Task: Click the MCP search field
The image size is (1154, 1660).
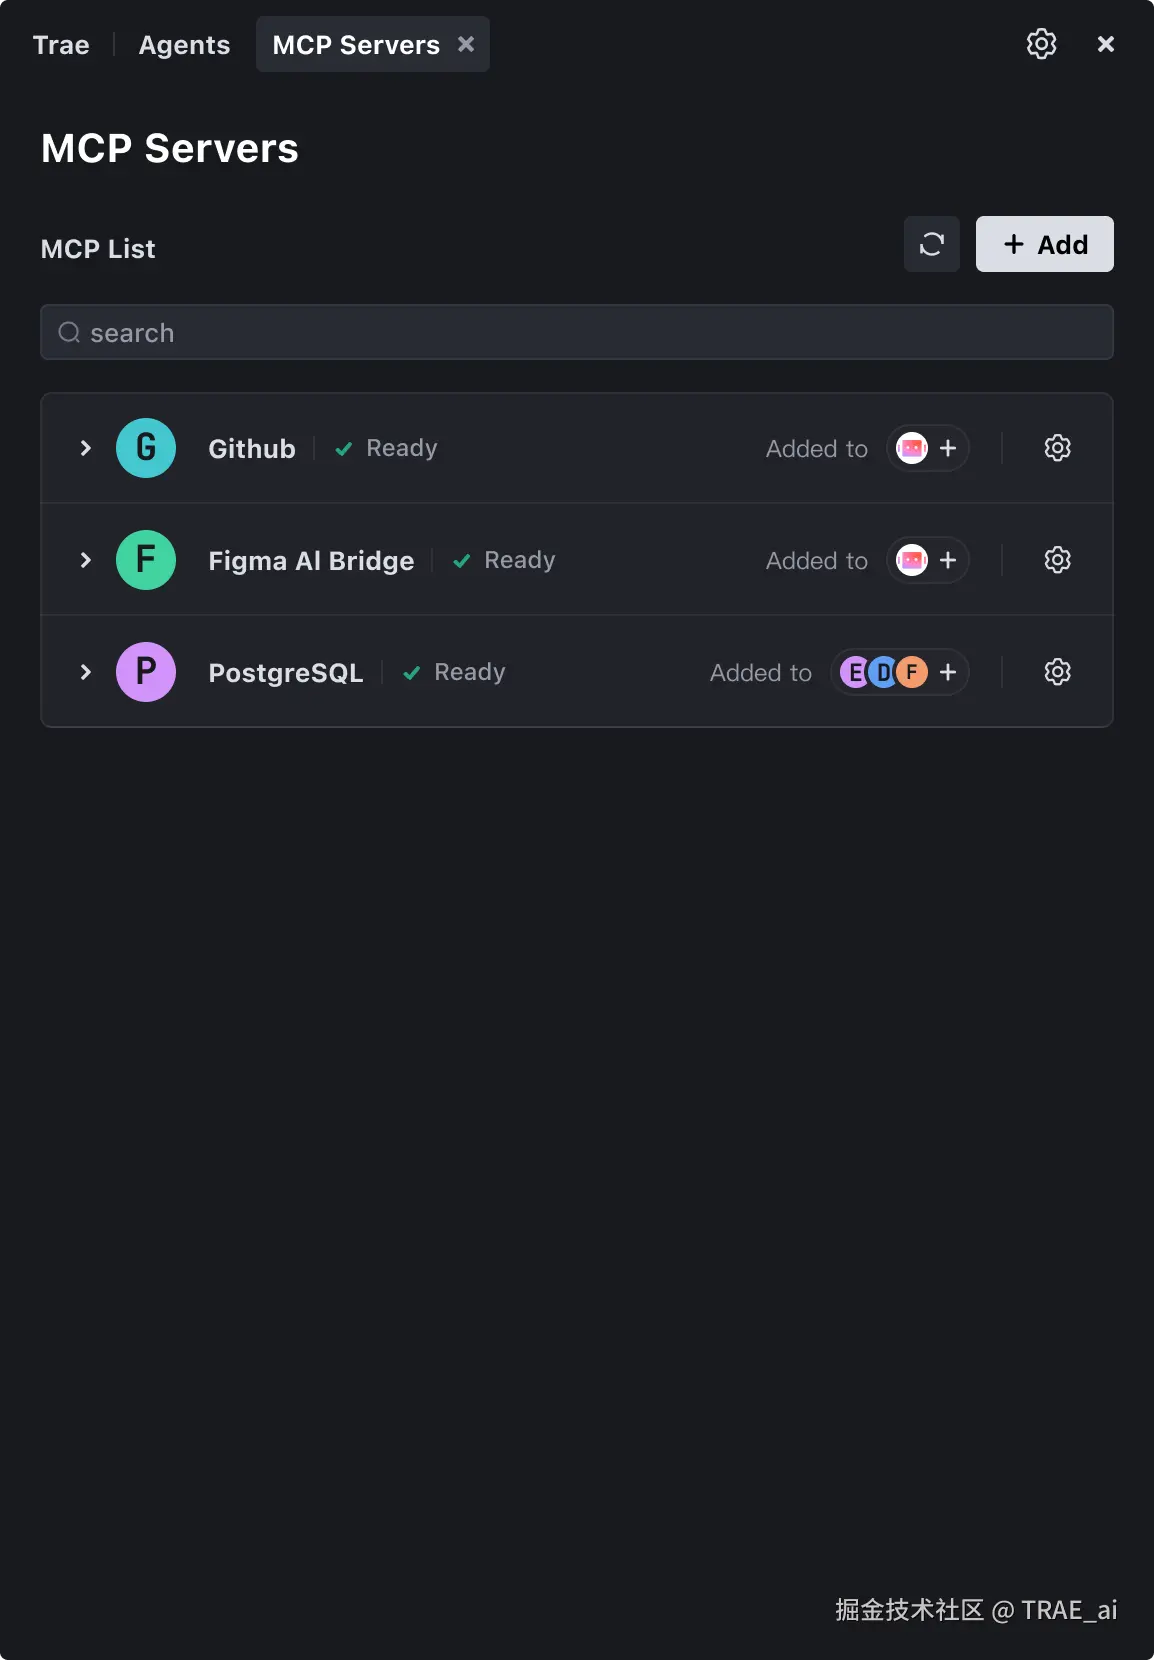Action: (576, 332)
